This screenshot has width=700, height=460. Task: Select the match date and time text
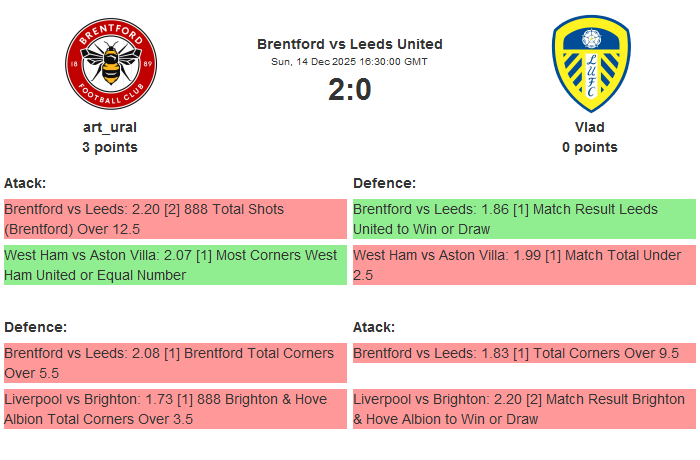tap(350, 62)
